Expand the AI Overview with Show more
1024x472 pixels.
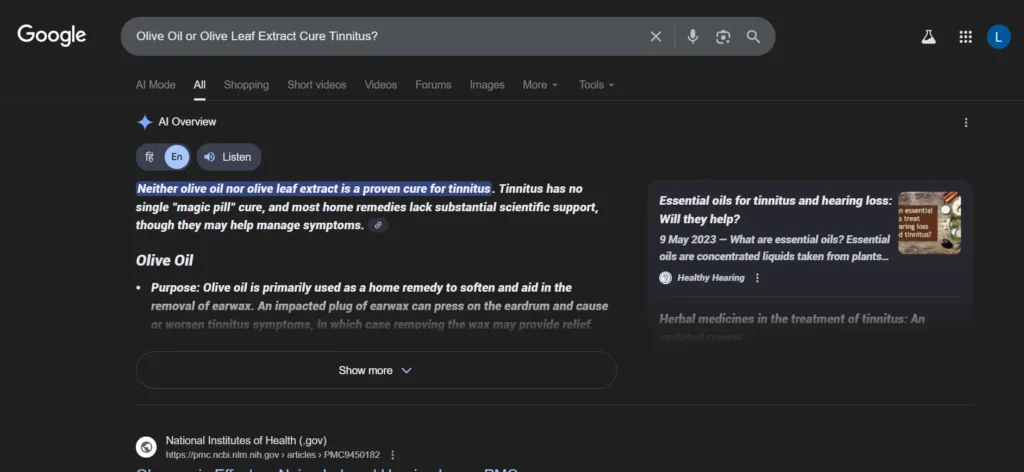376,370
